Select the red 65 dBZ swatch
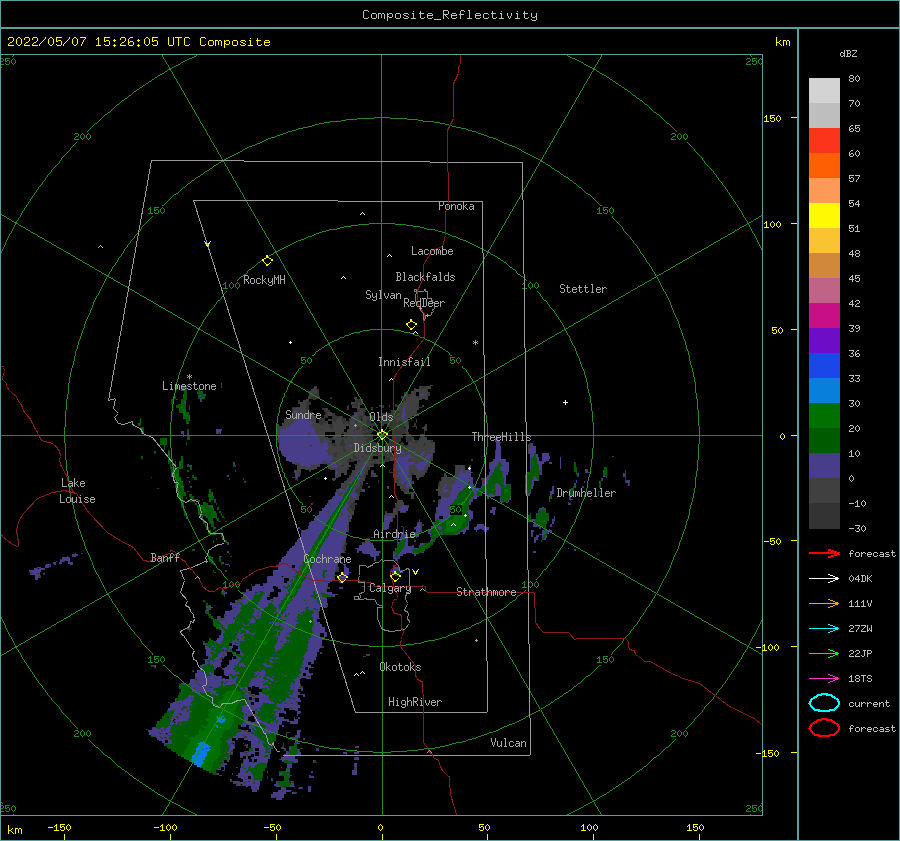 (824, 140)
